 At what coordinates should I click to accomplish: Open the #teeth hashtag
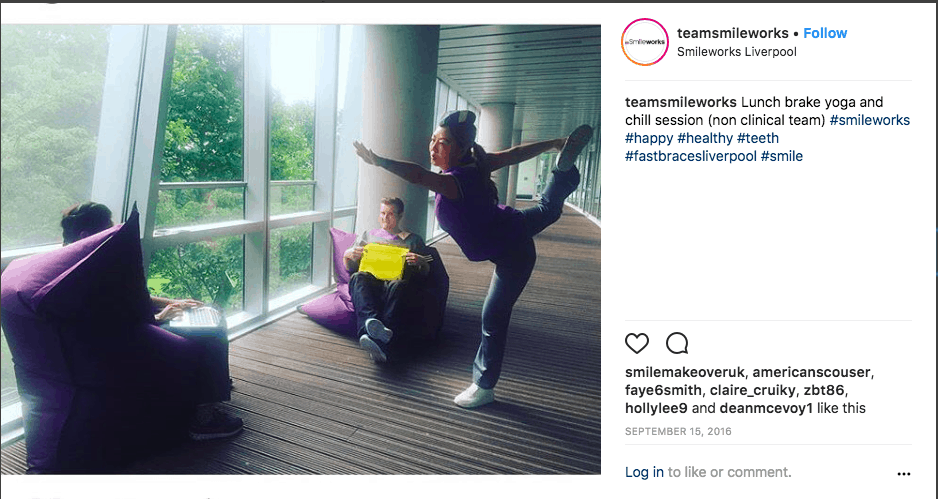pyautogui.click(x=758, y=138)
